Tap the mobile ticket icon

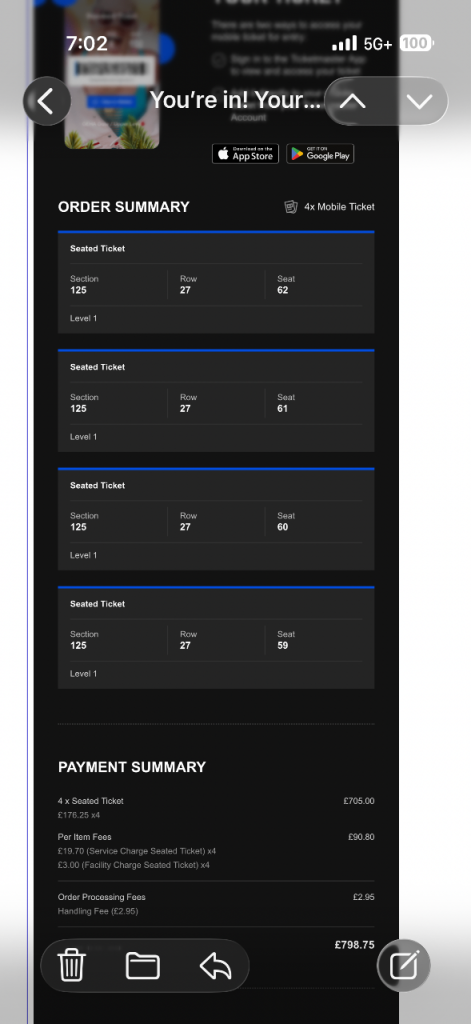[291, 207]
